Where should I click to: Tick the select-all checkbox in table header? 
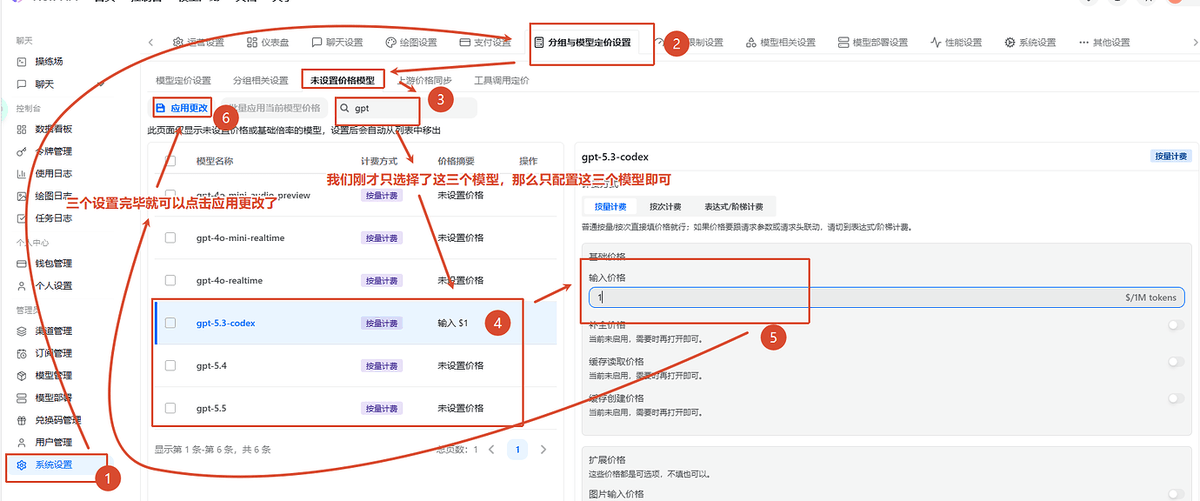(170, 161)
